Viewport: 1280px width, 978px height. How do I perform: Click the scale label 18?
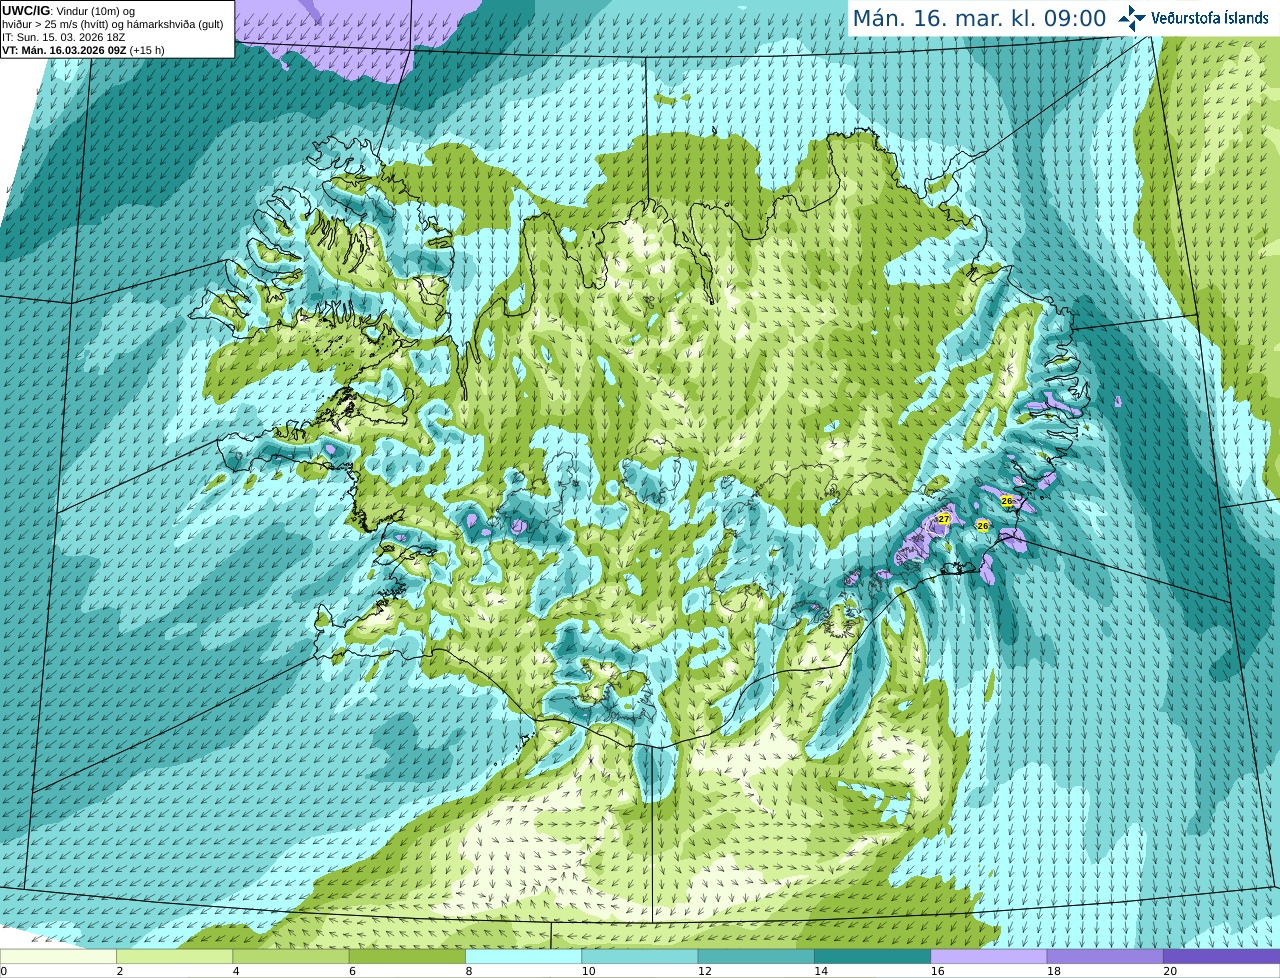(x=1052, y=971)
